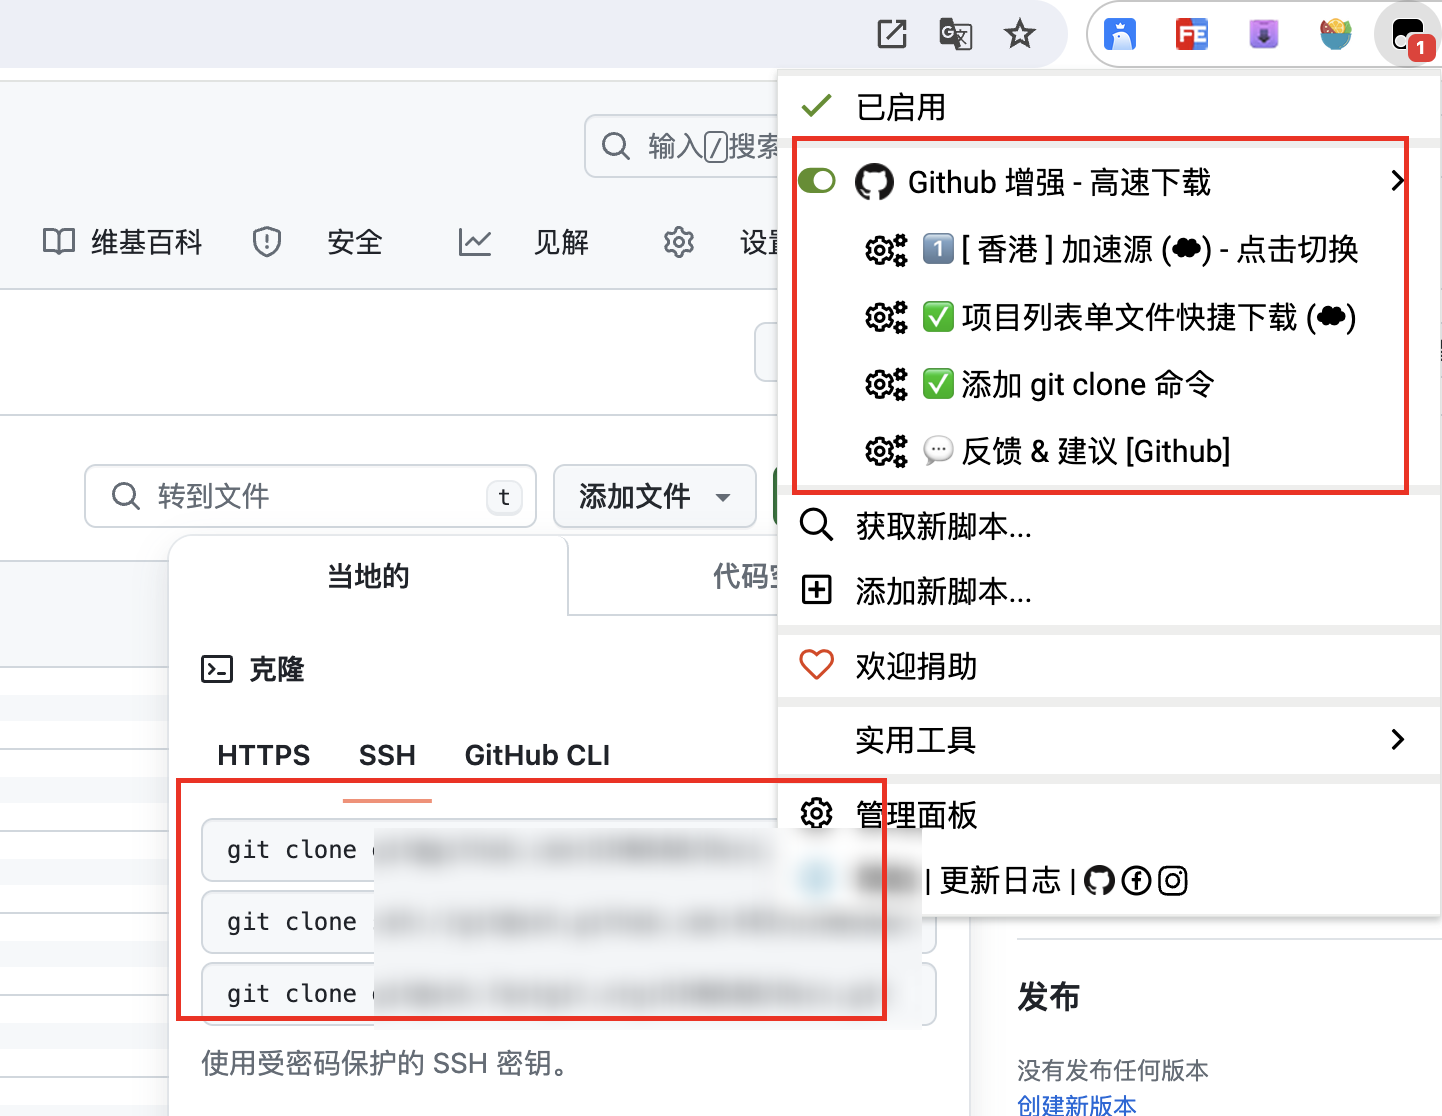Click 没有发布任何版本 text
This screenshot has height=1116, width=1442.
[x=1113, y=1070]
